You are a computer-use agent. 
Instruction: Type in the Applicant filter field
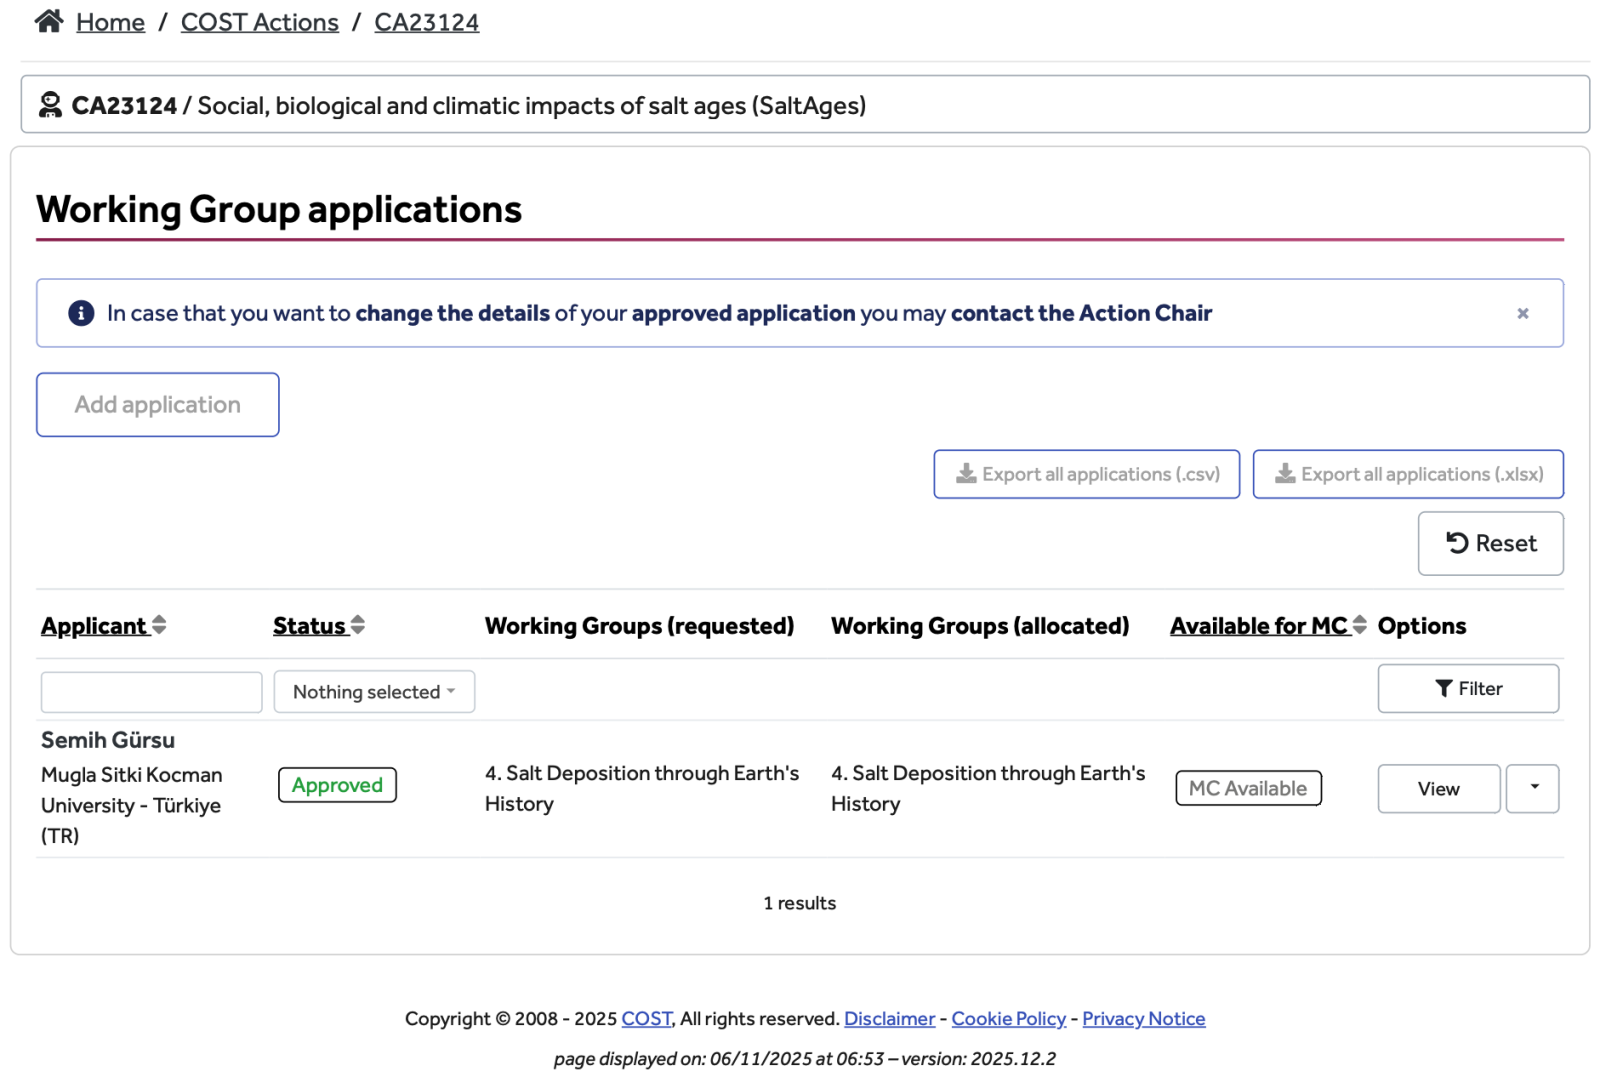151,691
